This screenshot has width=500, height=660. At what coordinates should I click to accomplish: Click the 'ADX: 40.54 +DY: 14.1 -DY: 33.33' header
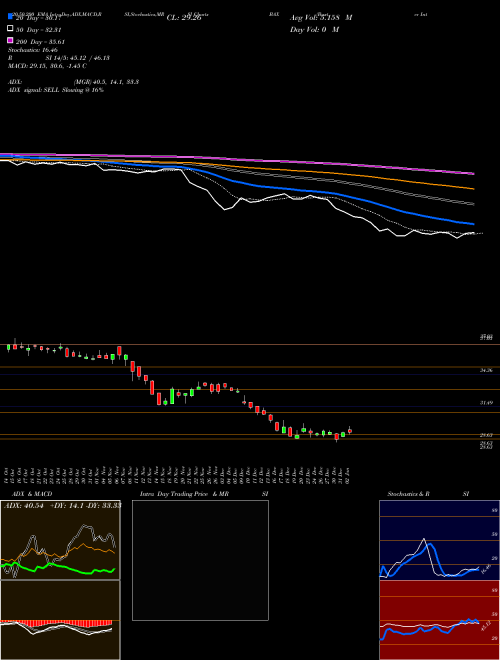click(x=63, y=505)
